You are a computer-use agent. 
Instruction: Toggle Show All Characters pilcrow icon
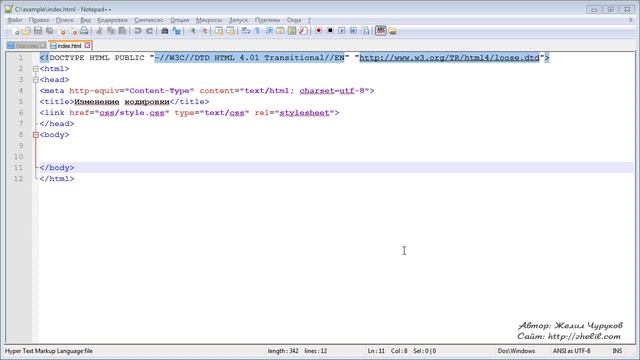pyautogui.click(x=257, y=31)
